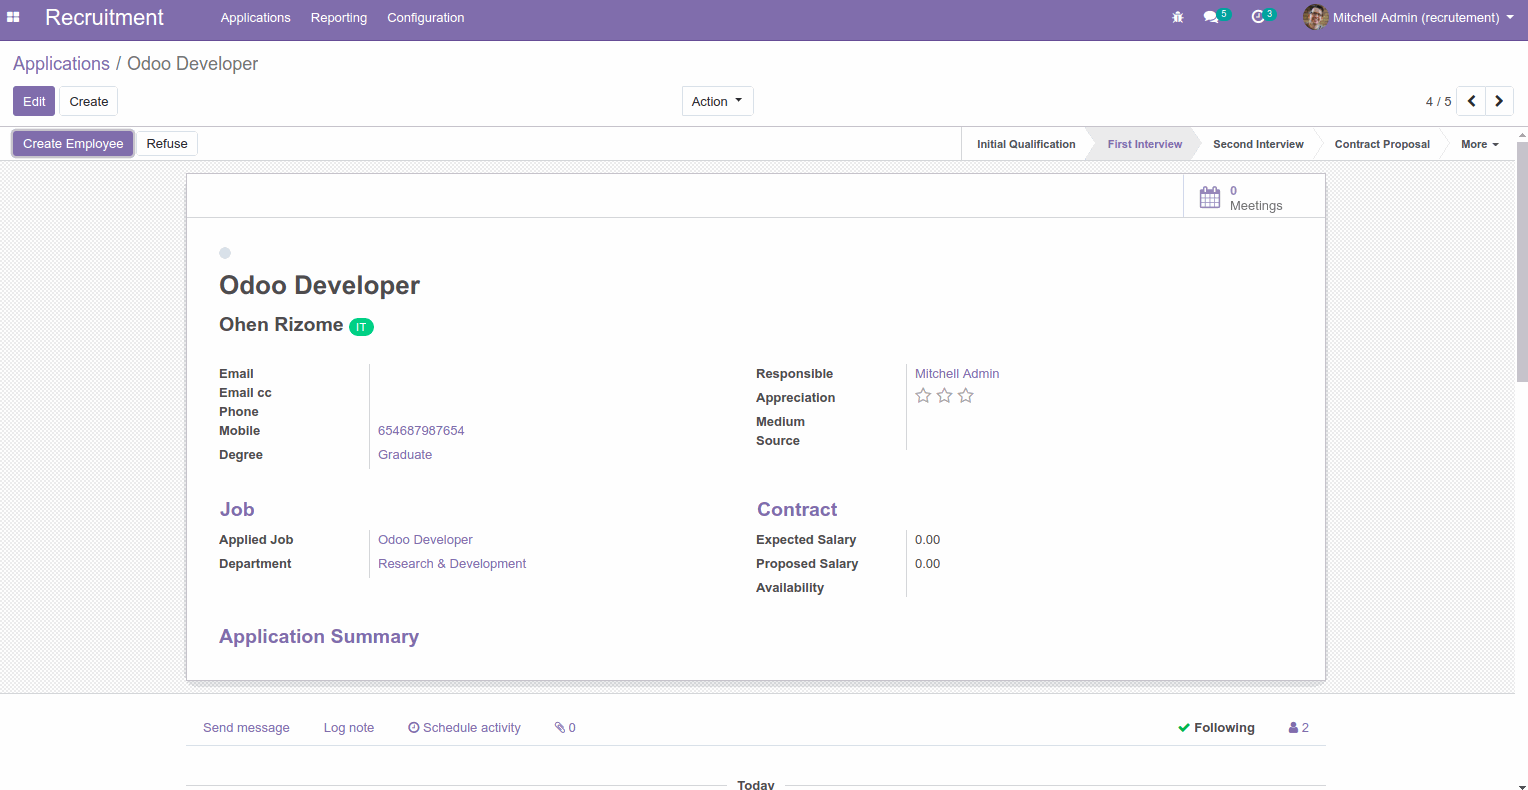Open the Research & Development department link
This screenshot has width=1528, height=790.
[x=451, y=563]
